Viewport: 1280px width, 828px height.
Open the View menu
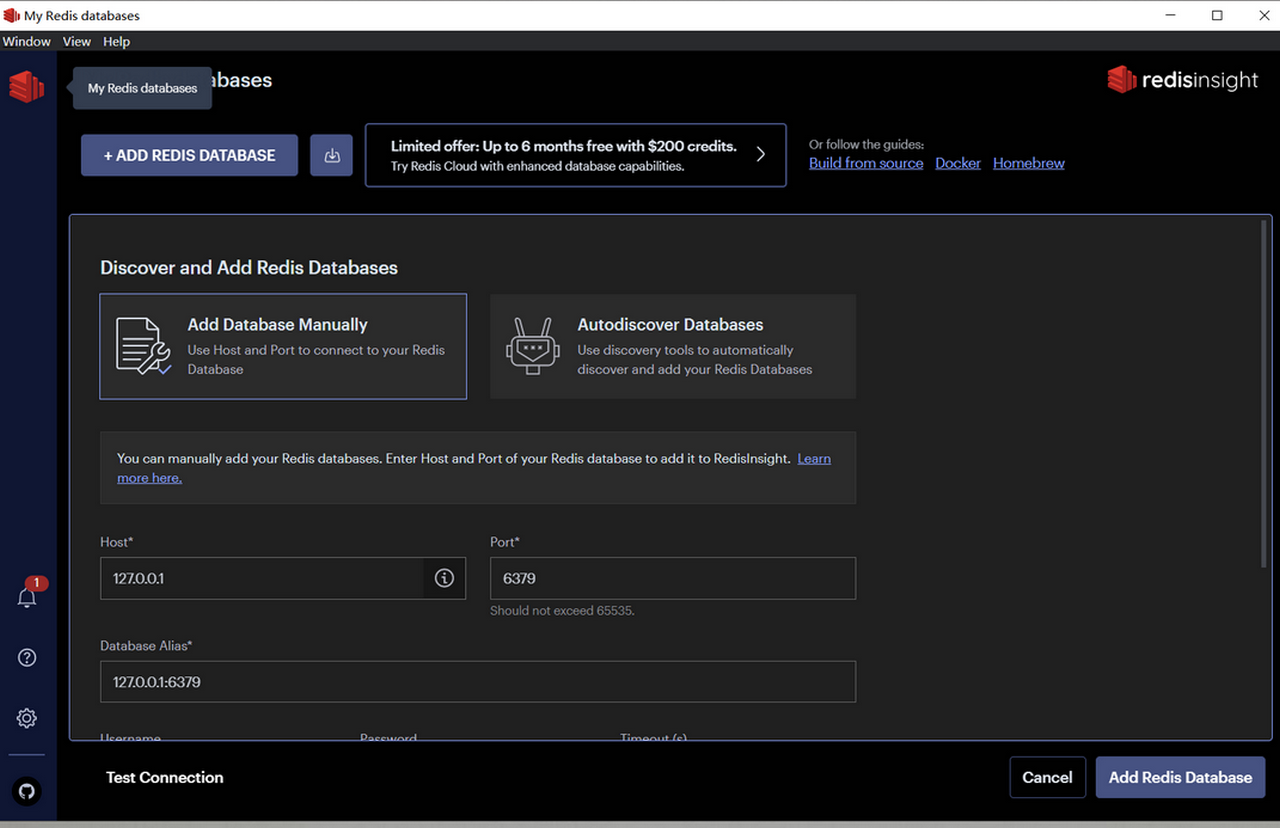tap(76, 41)
